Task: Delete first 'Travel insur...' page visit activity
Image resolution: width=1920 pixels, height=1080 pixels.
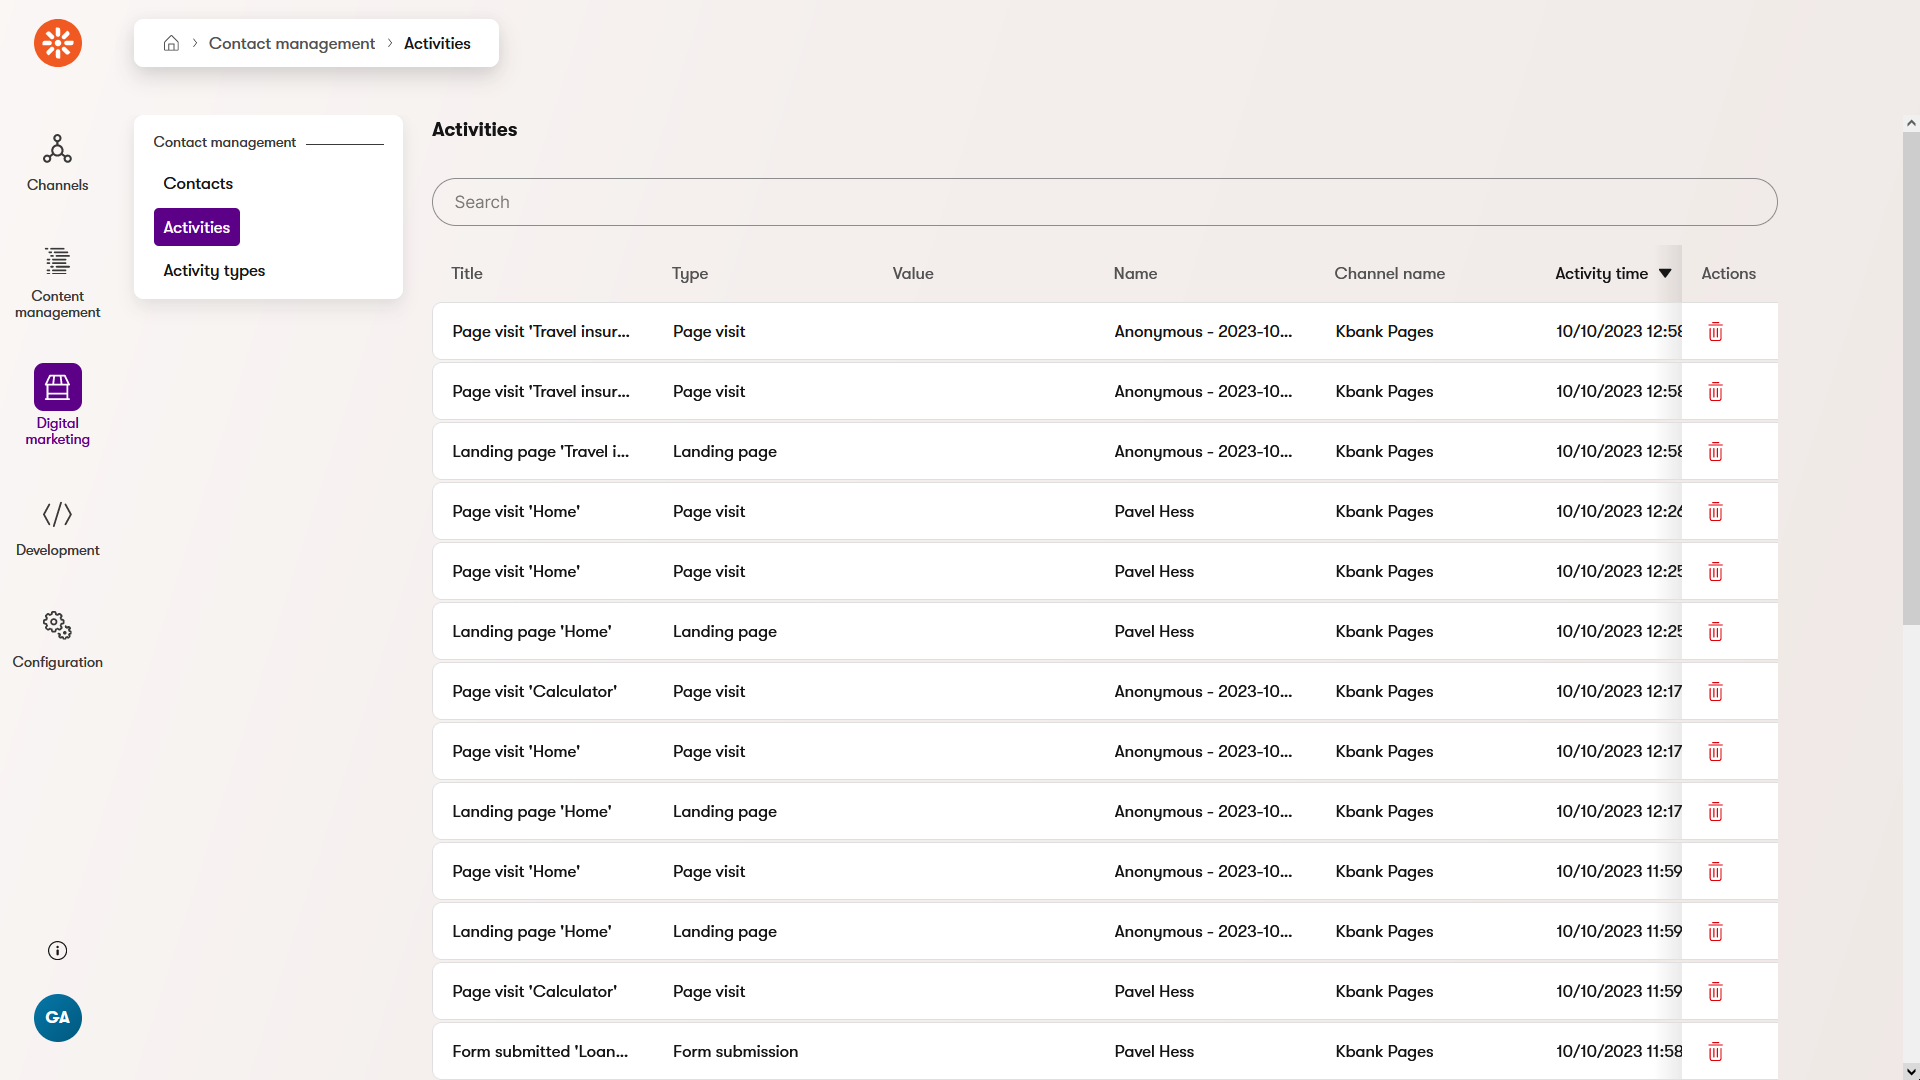Action: (1715, 332)
